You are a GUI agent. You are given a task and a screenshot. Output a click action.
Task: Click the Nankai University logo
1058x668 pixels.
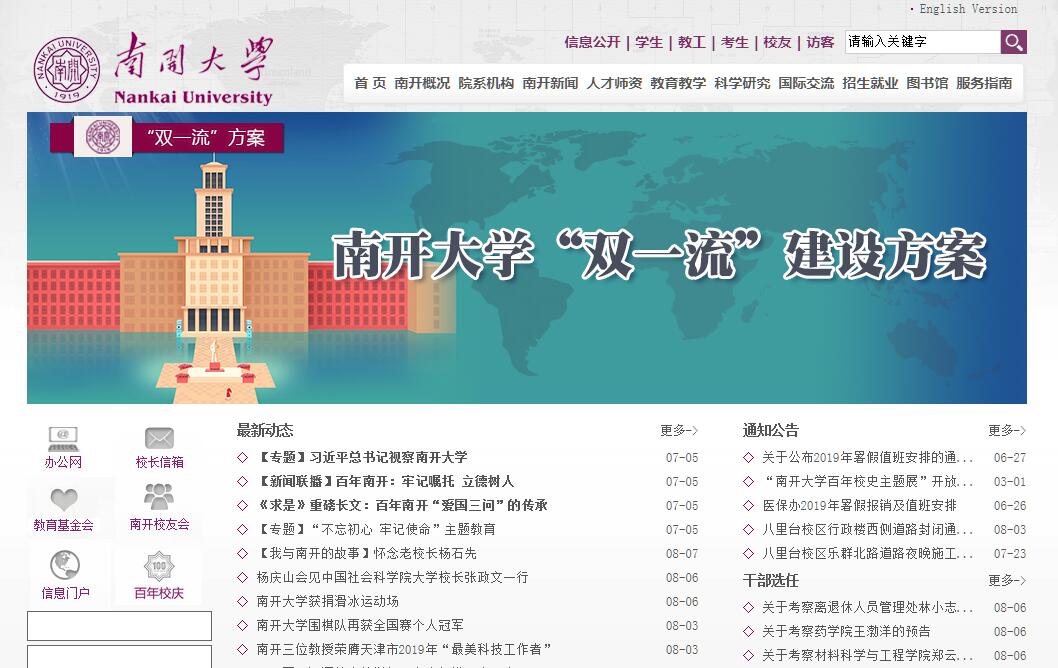tap(154, 70)
